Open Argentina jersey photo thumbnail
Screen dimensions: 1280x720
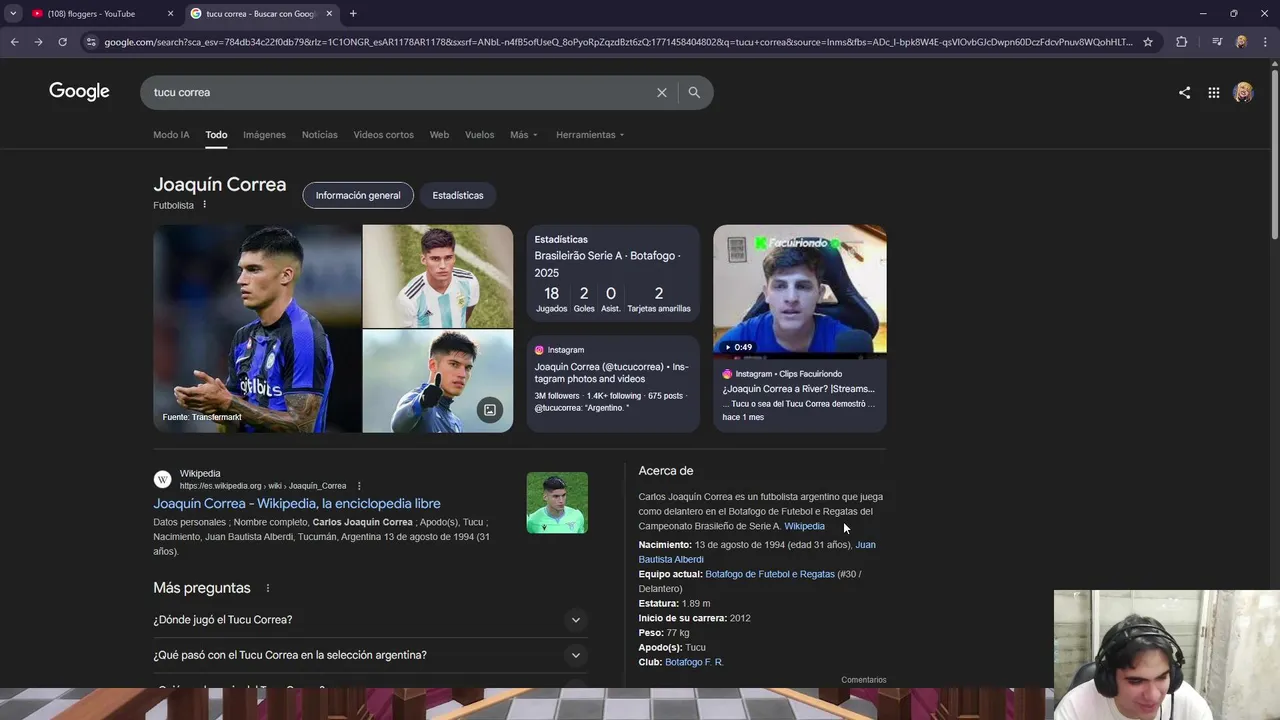(438, 276)
